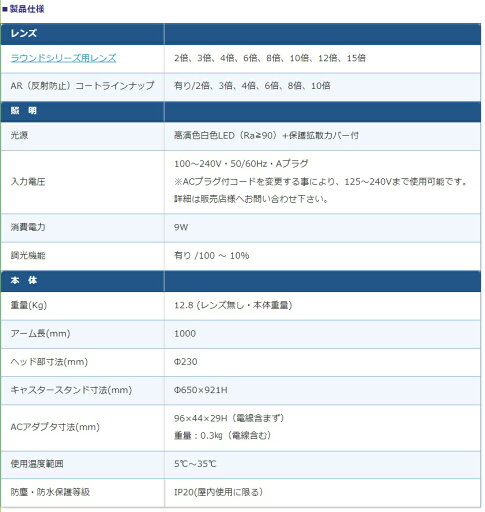Select the Φ230 head dimension value

(185, 362)
